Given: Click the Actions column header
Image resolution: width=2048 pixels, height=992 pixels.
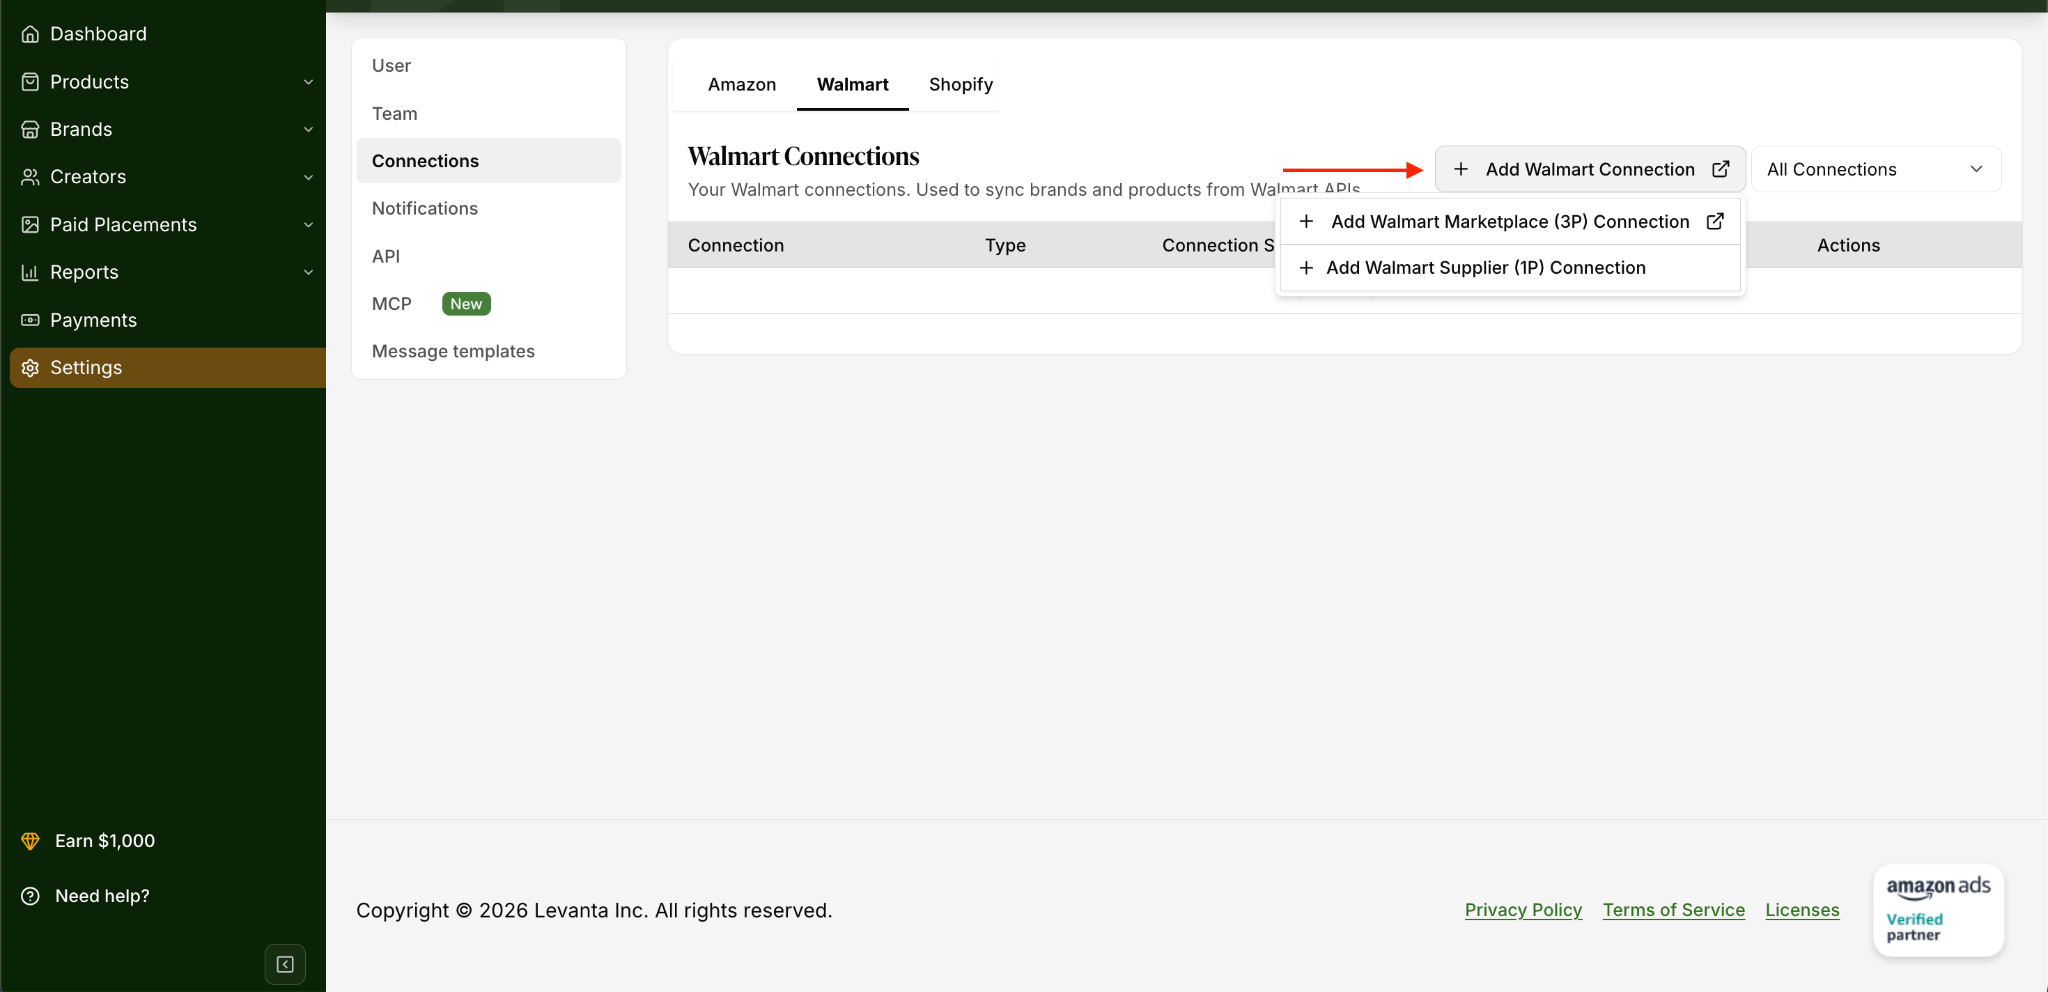Looking at the screenshot, I should coord(1848,245).
